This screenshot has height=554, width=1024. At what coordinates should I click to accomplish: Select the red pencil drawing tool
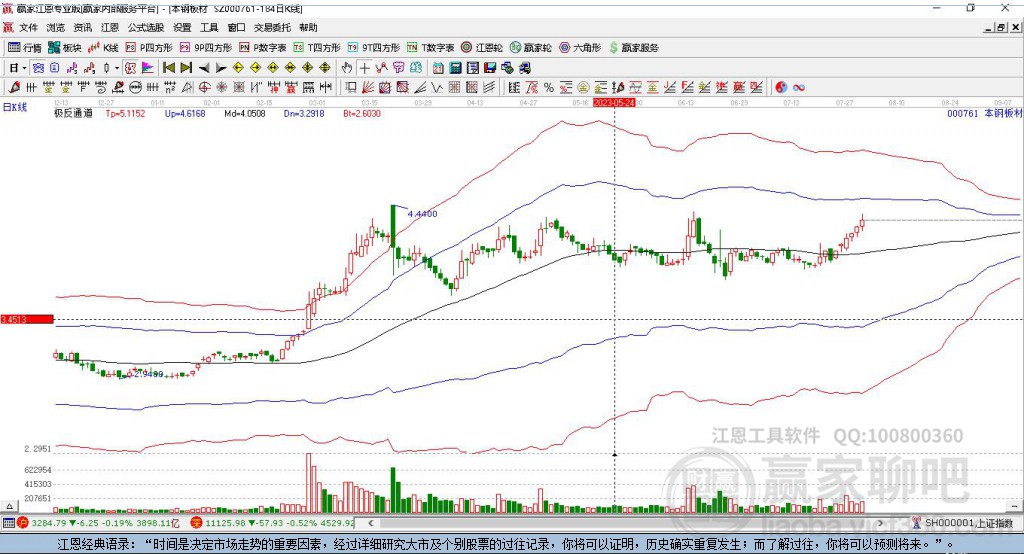pyautogui.click(x=14, y=88)
